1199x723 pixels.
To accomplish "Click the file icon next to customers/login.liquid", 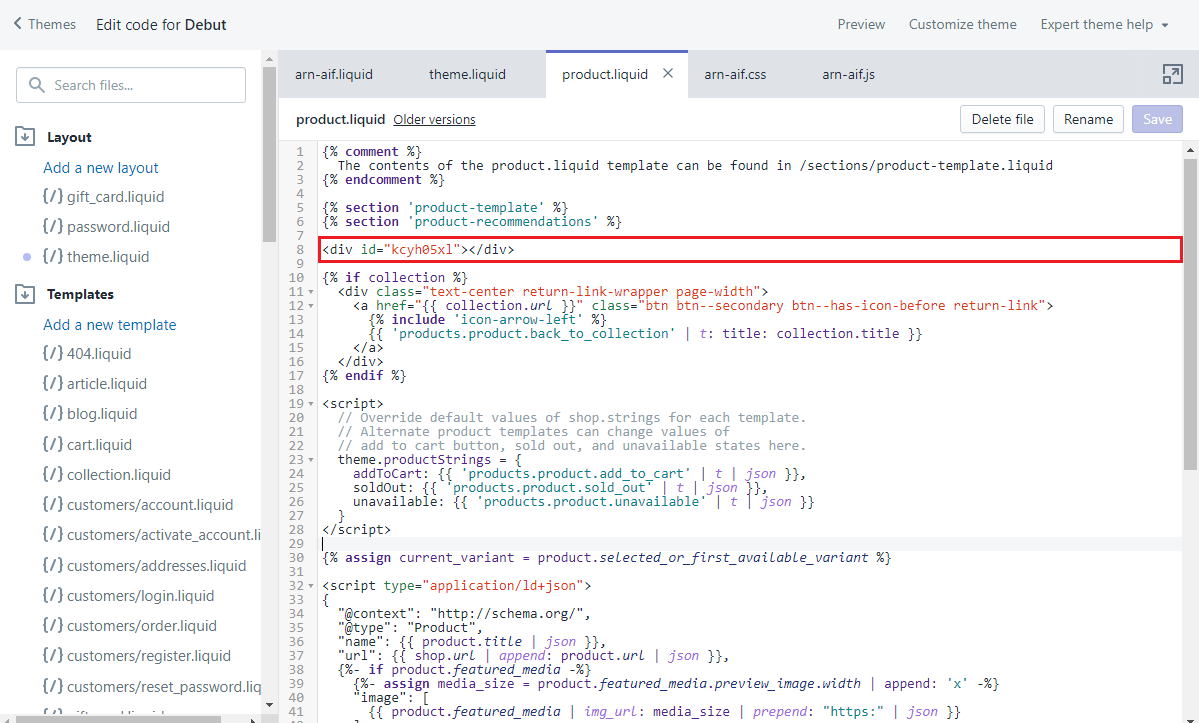I will [53, 595].
